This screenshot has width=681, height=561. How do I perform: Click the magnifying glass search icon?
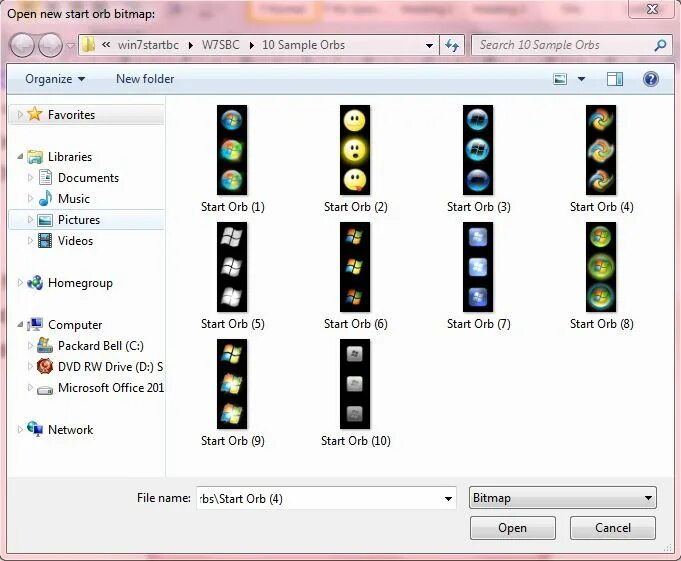[x=660, y=45]
